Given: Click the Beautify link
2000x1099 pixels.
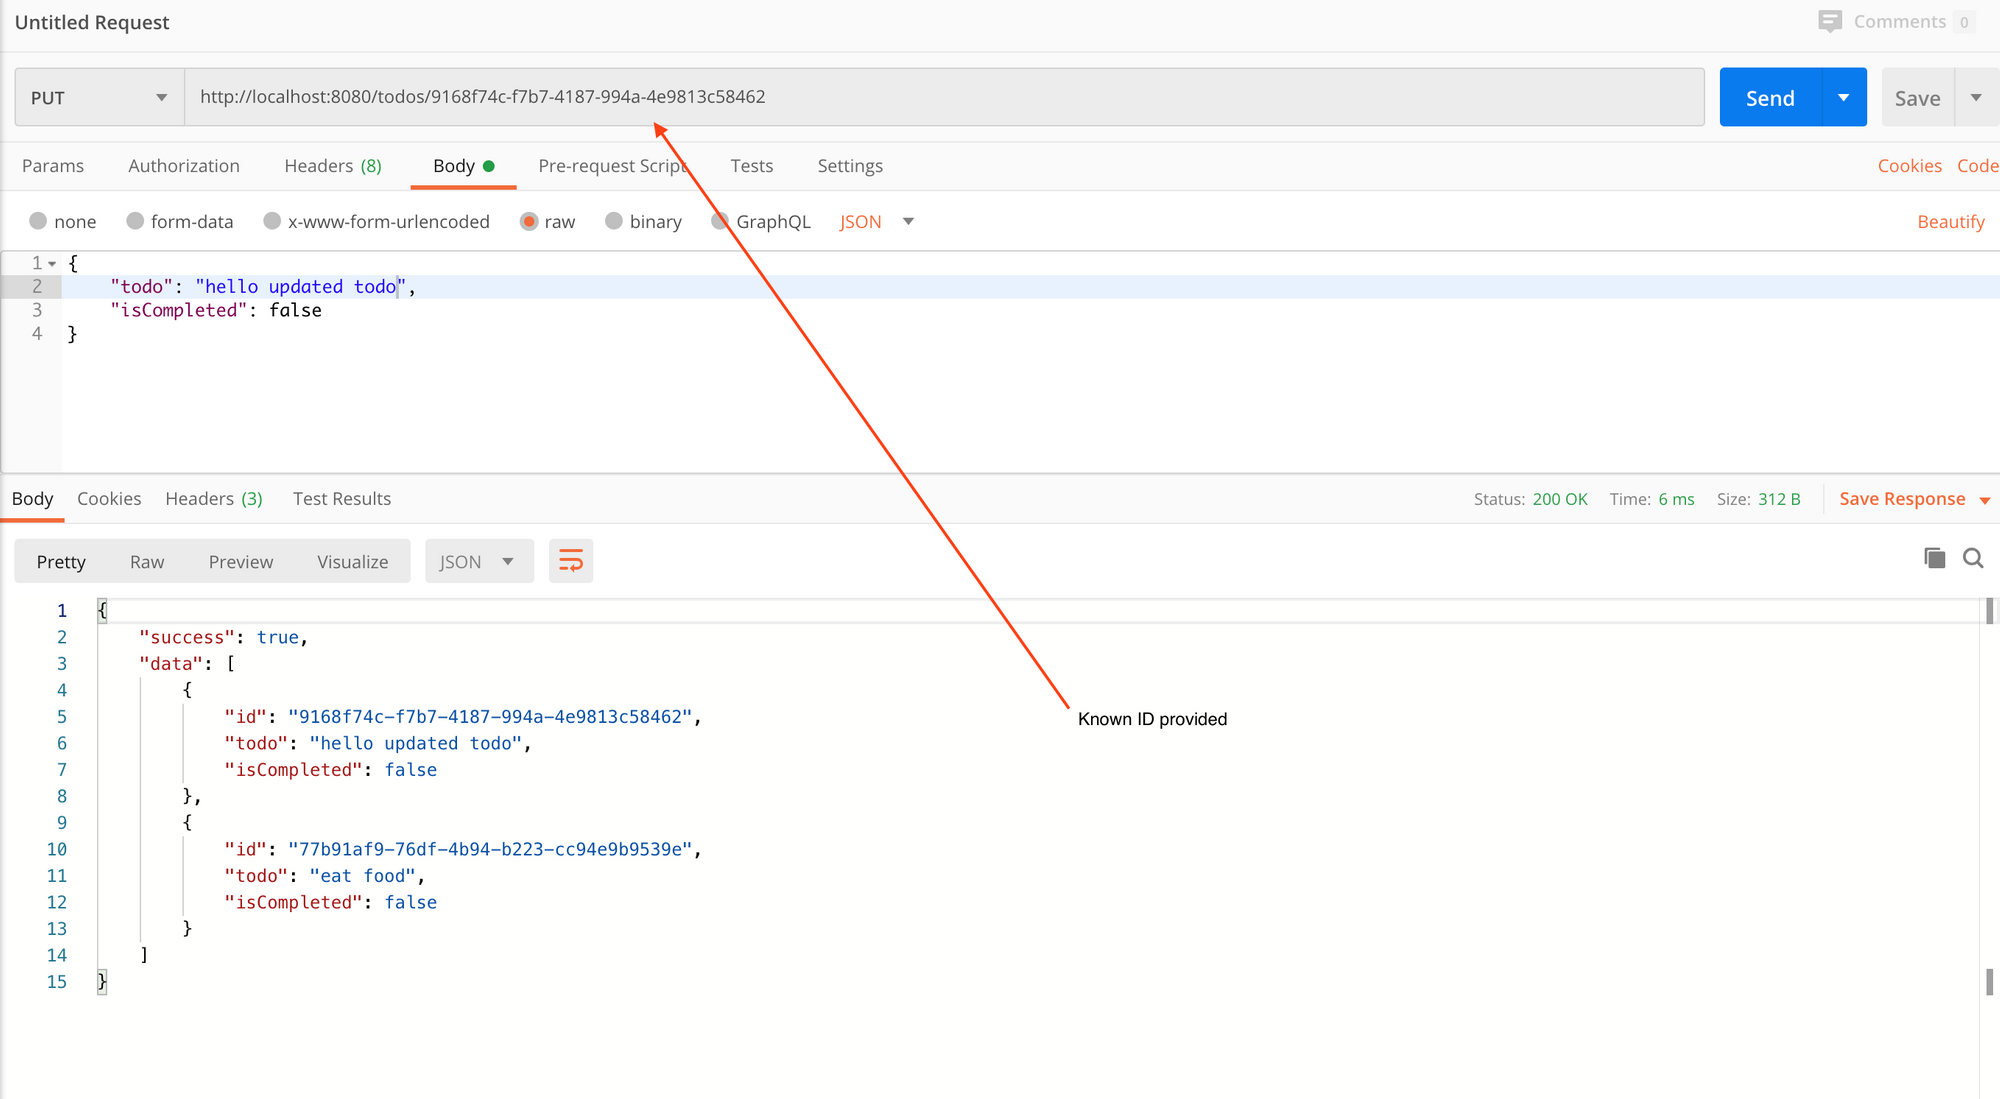Looking at the screenshot, I should 1950,222.
